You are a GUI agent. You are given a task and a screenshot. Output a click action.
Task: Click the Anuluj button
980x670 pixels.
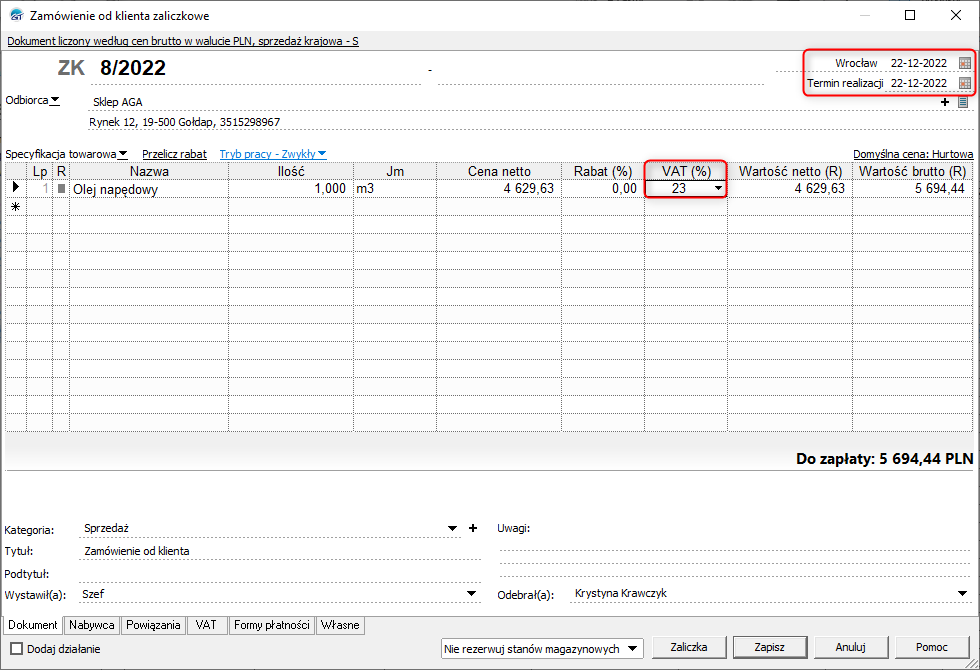pyautogui.click(x=851, y=648)
